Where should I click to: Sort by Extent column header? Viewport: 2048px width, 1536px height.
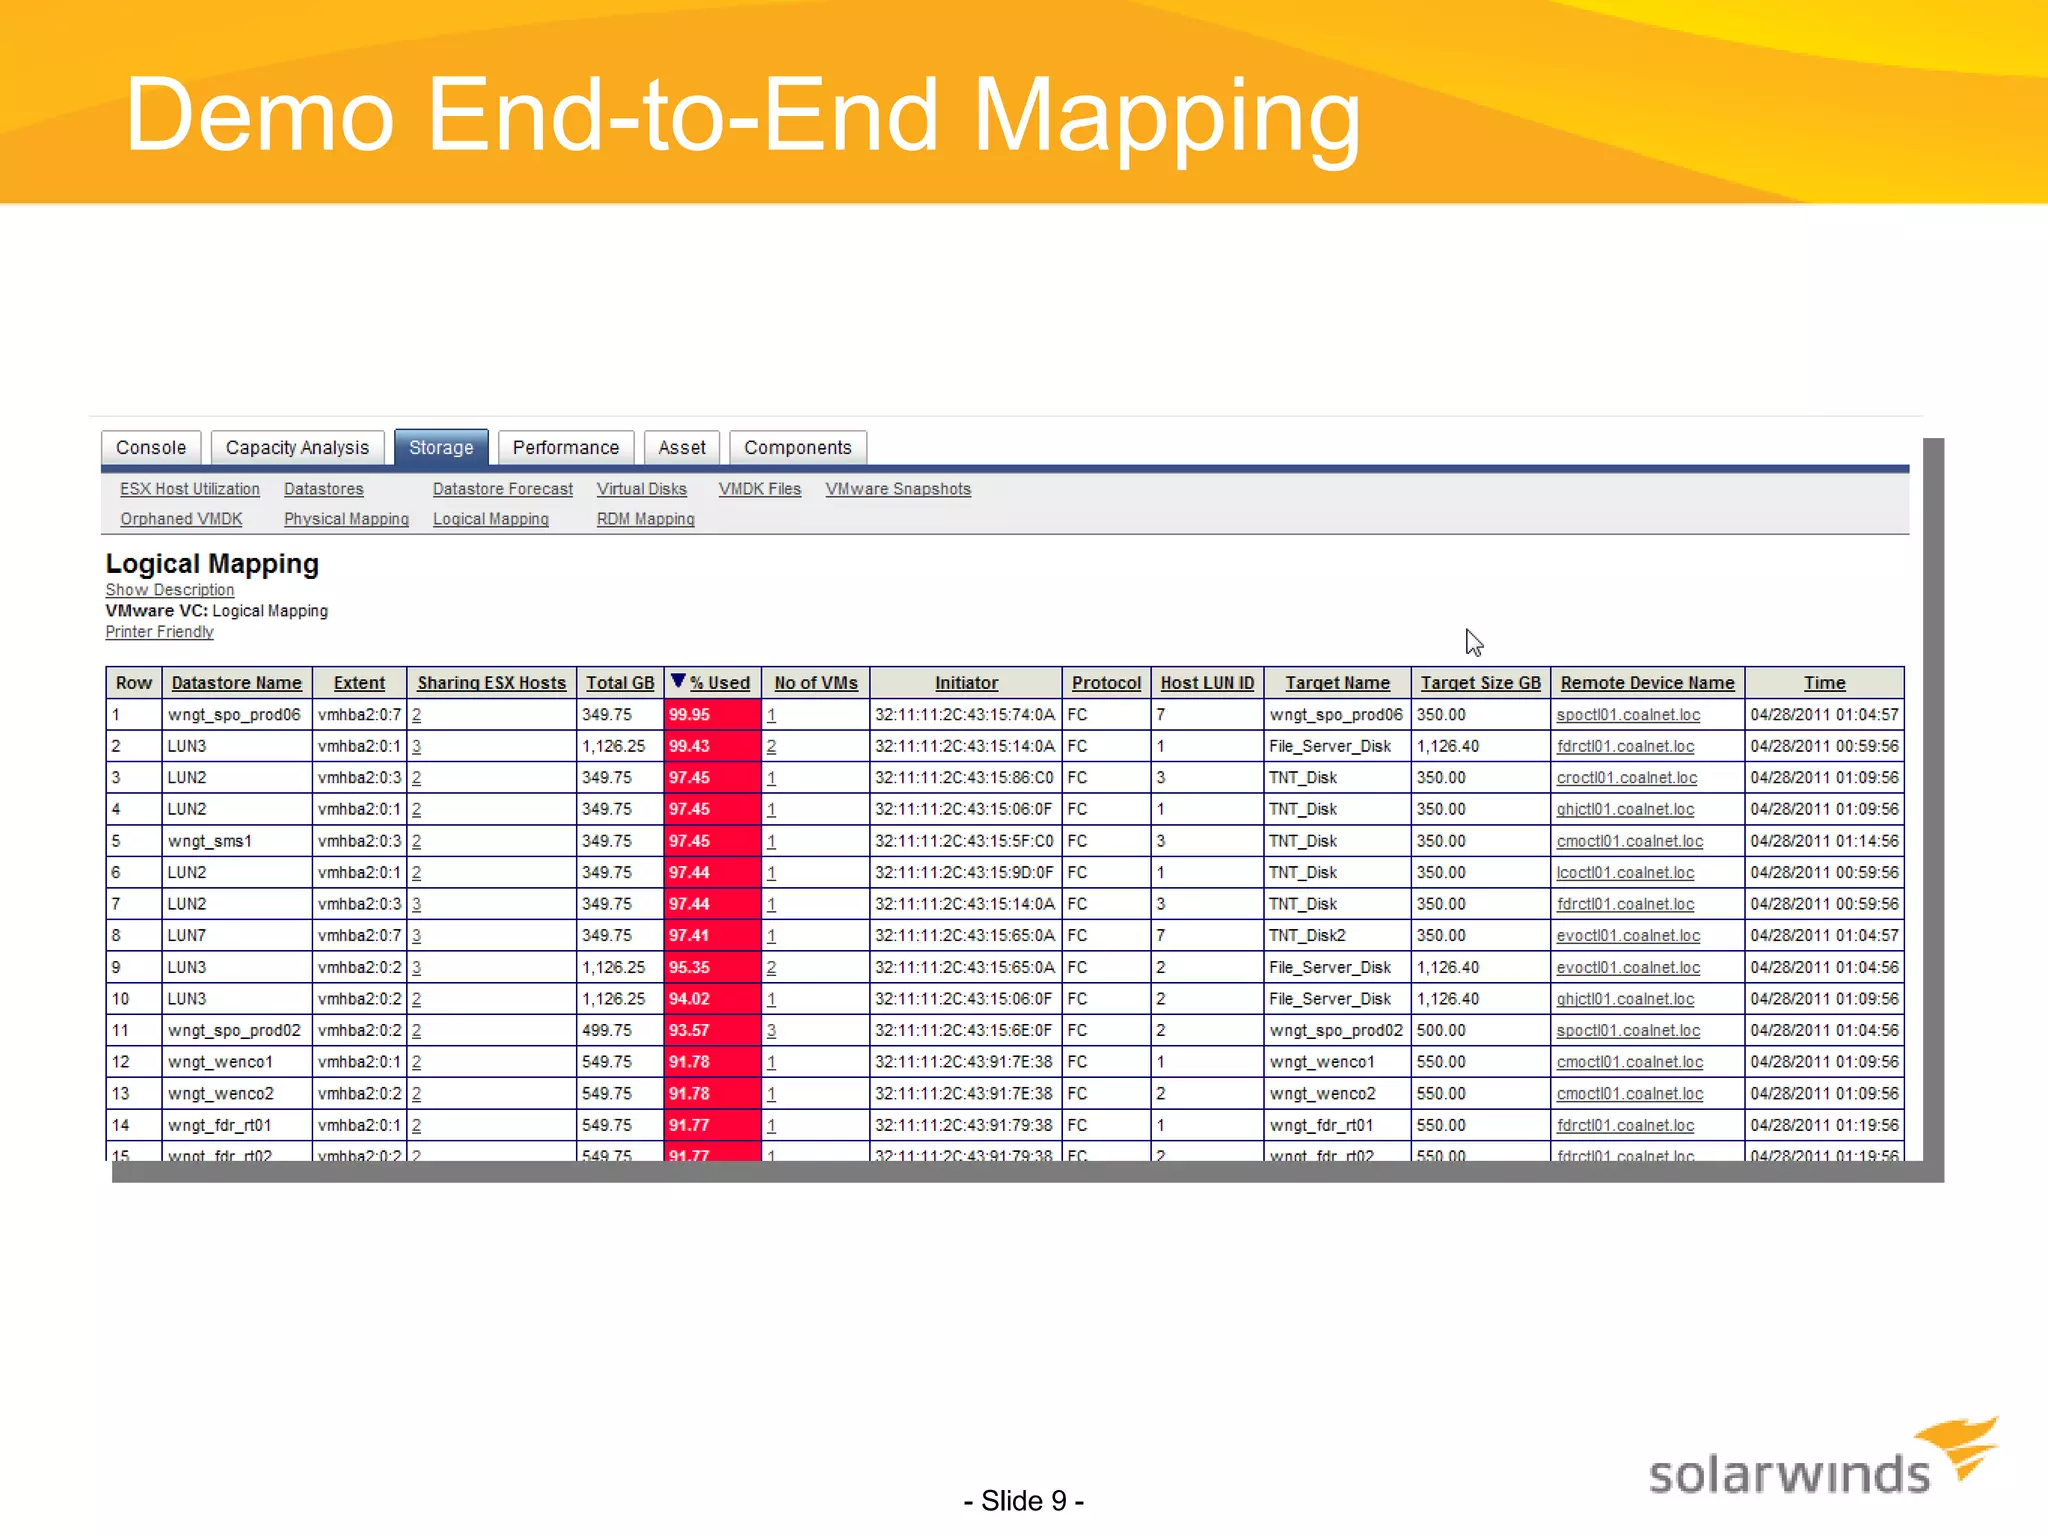point(359,683)
